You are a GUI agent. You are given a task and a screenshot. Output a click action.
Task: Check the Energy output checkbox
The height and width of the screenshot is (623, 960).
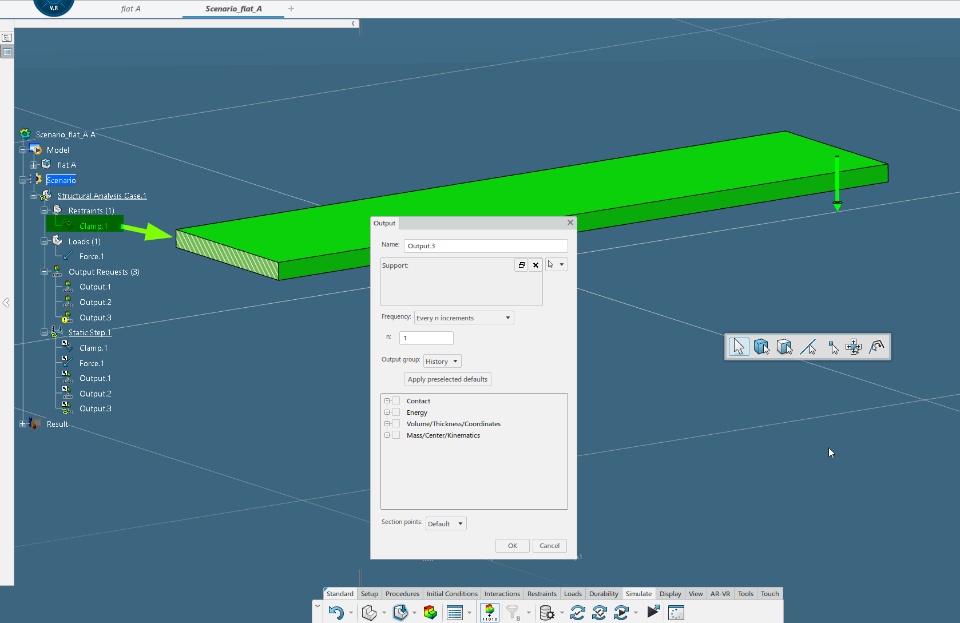(x=396, y=412)
